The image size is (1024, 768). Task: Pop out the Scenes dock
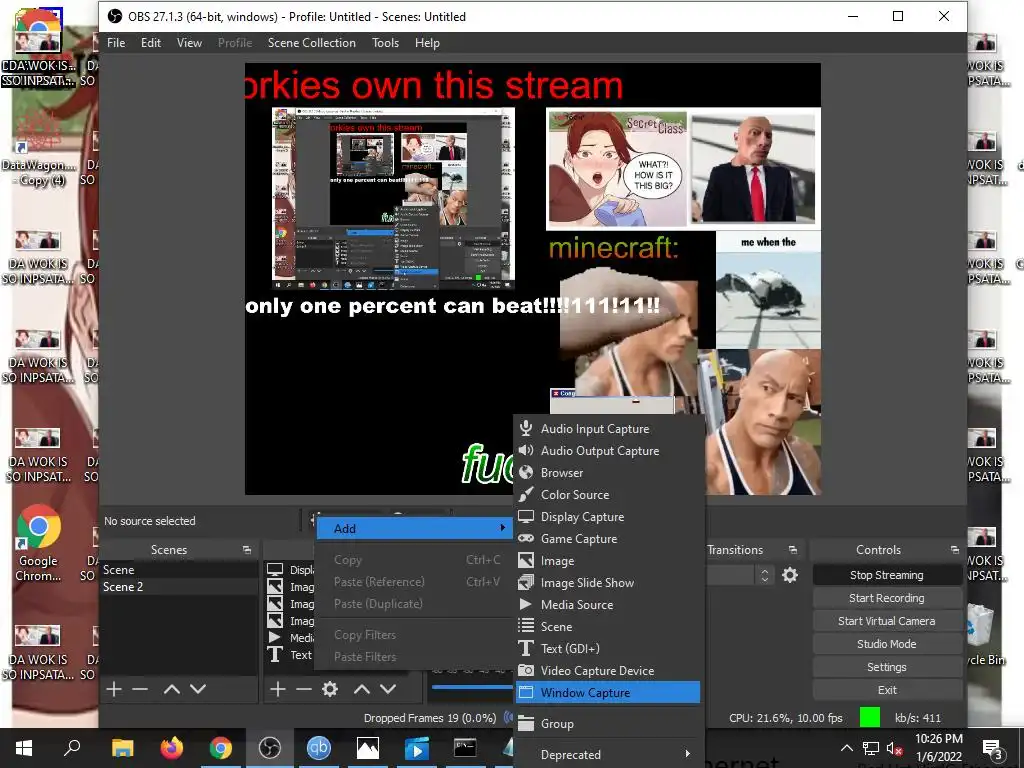click(x=247, y=550)
